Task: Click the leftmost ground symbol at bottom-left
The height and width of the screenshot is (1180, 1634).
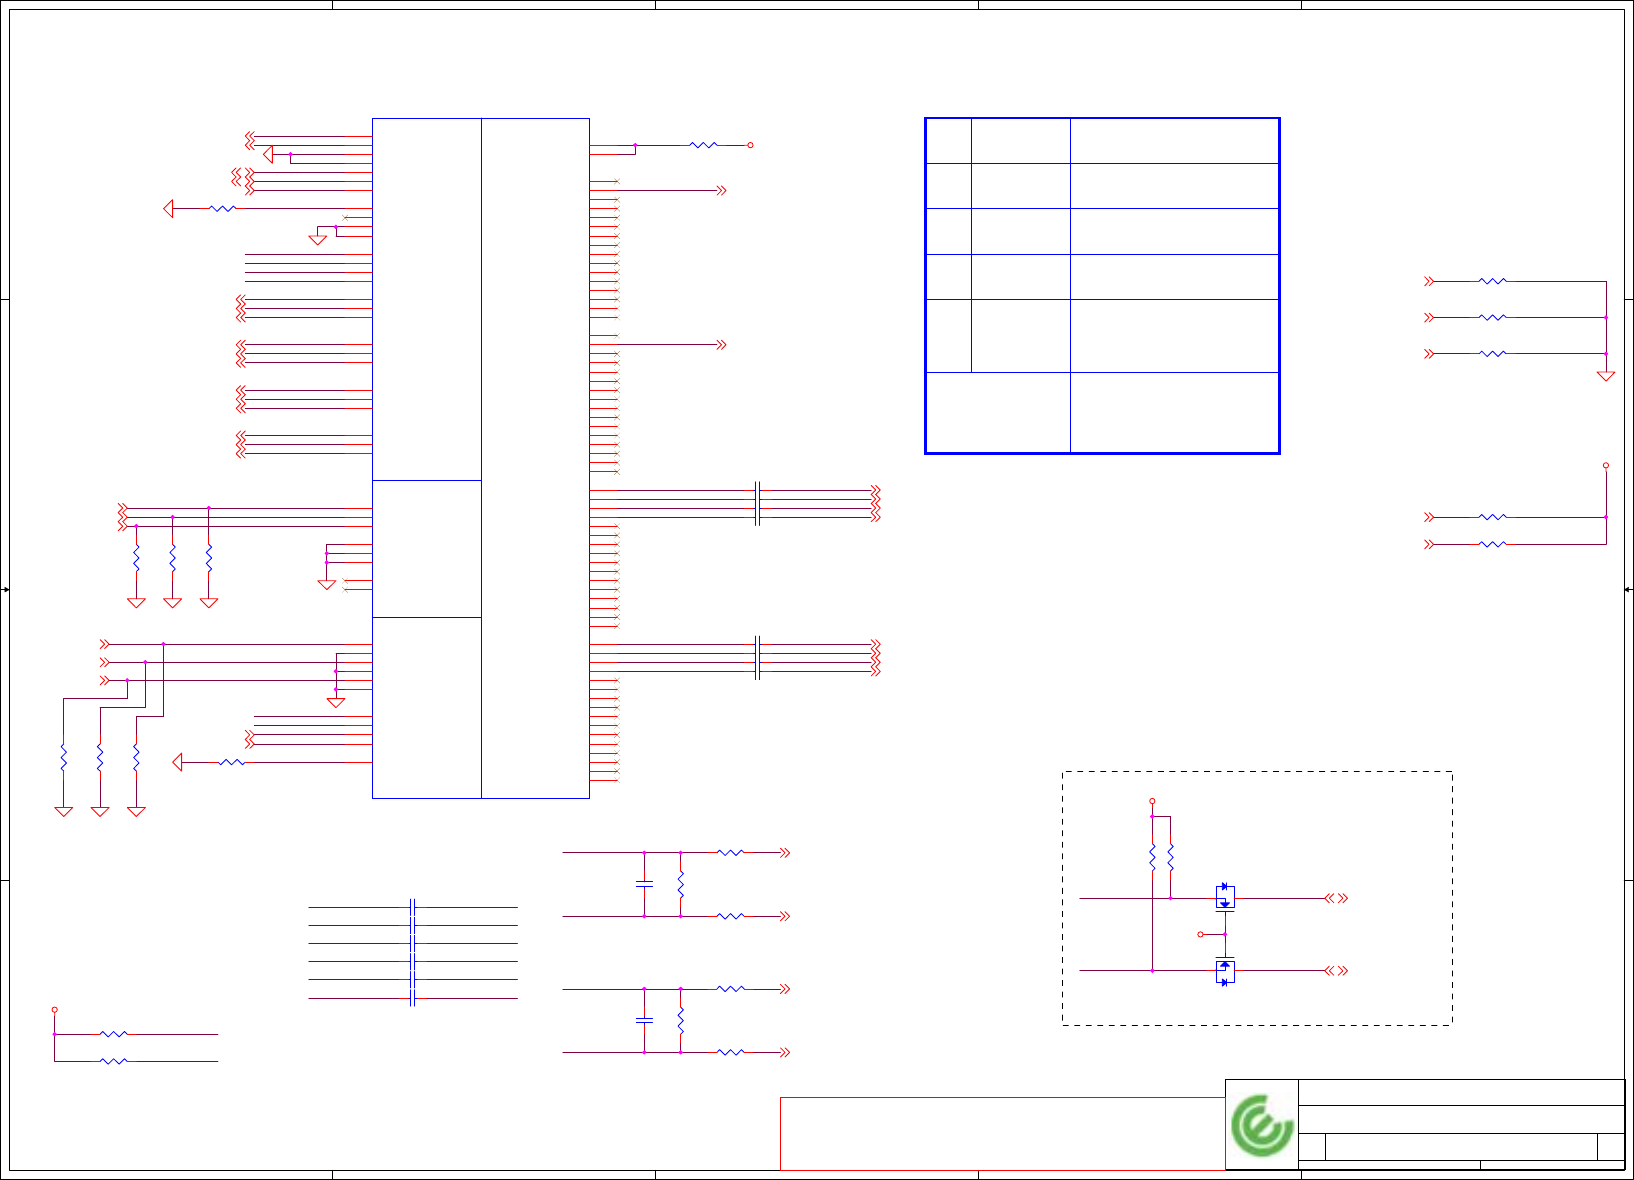Action: [x=64, y=811]
